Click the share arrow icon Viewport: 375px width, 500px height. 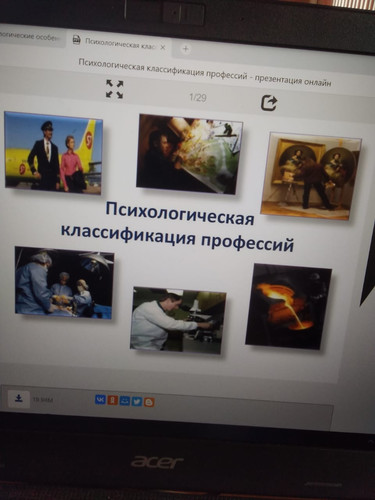point(269,103)
